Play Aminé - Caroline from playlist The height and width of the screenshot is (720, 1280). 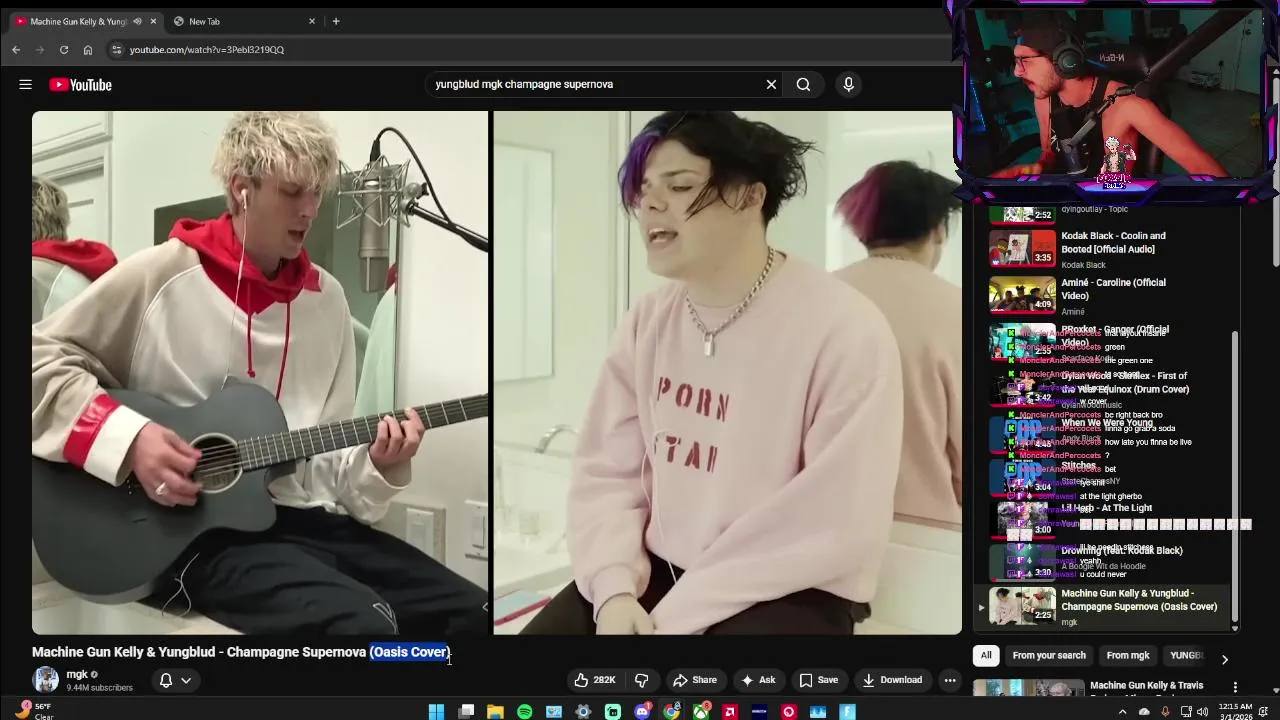[x=1113, y=289]
